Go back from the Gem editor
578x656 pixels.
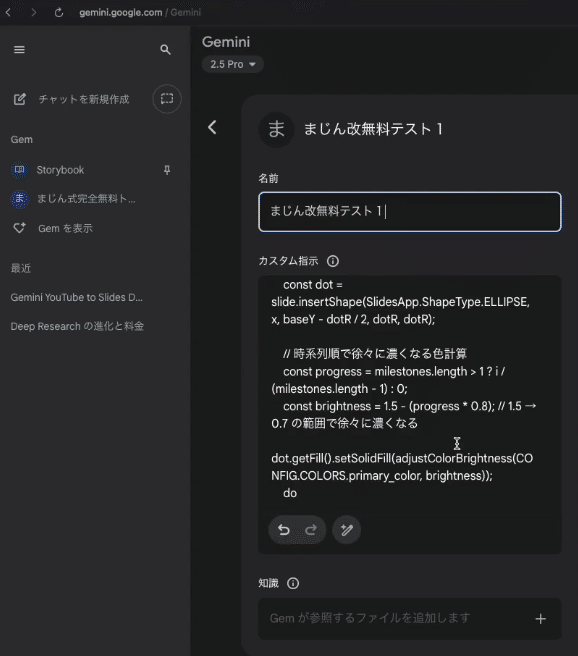(212, 127)
